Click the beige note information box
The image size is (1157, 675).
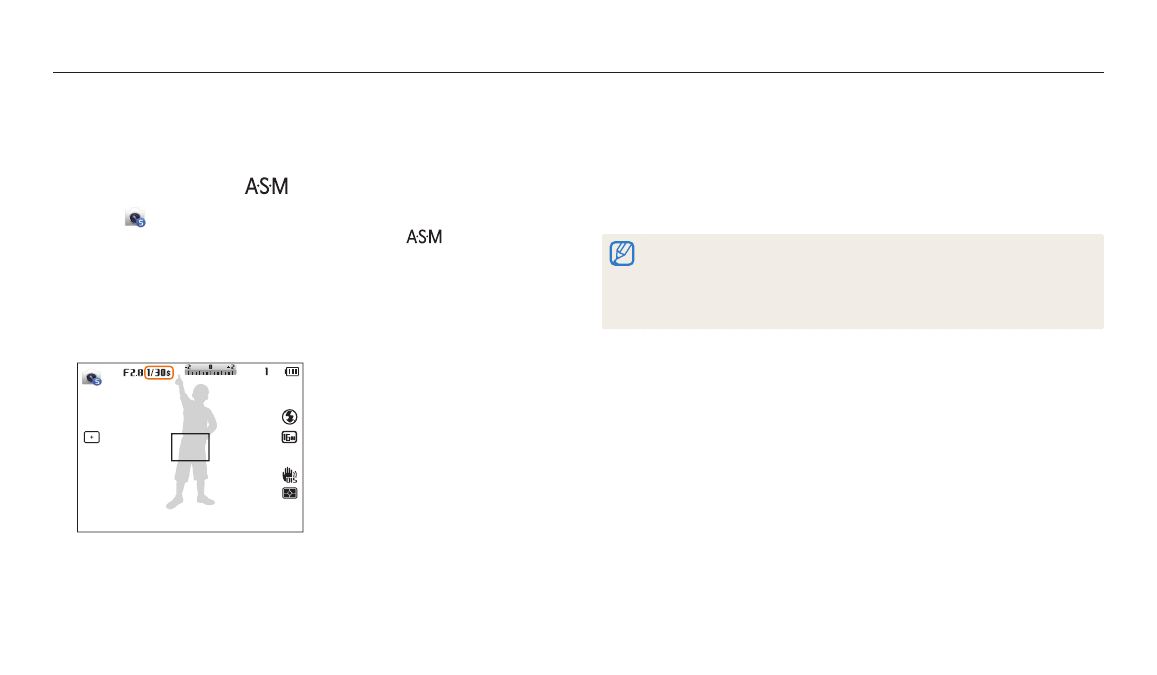pos(852,282)
